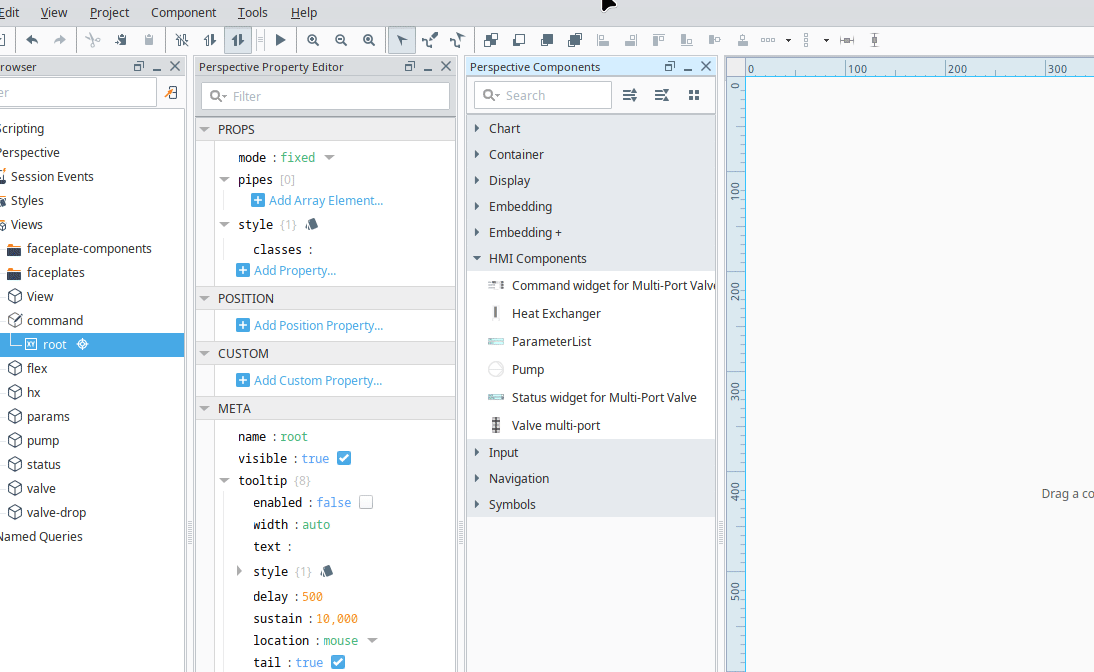Collapse all categories in Perspective Components
The height and width of the screenshot is (672, 1094).
[x=662, y=95]
